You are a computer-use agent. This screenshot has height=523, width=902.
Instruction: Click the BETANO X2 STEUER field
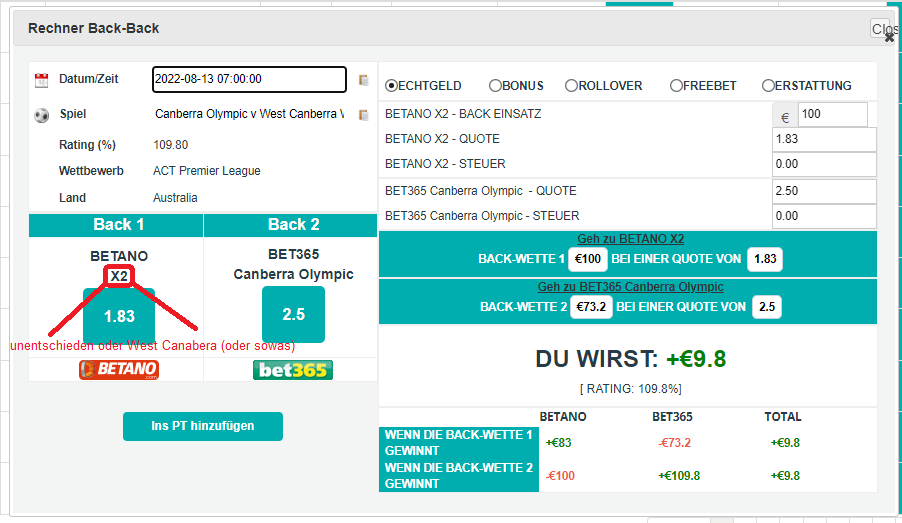[x=824, y=164]
